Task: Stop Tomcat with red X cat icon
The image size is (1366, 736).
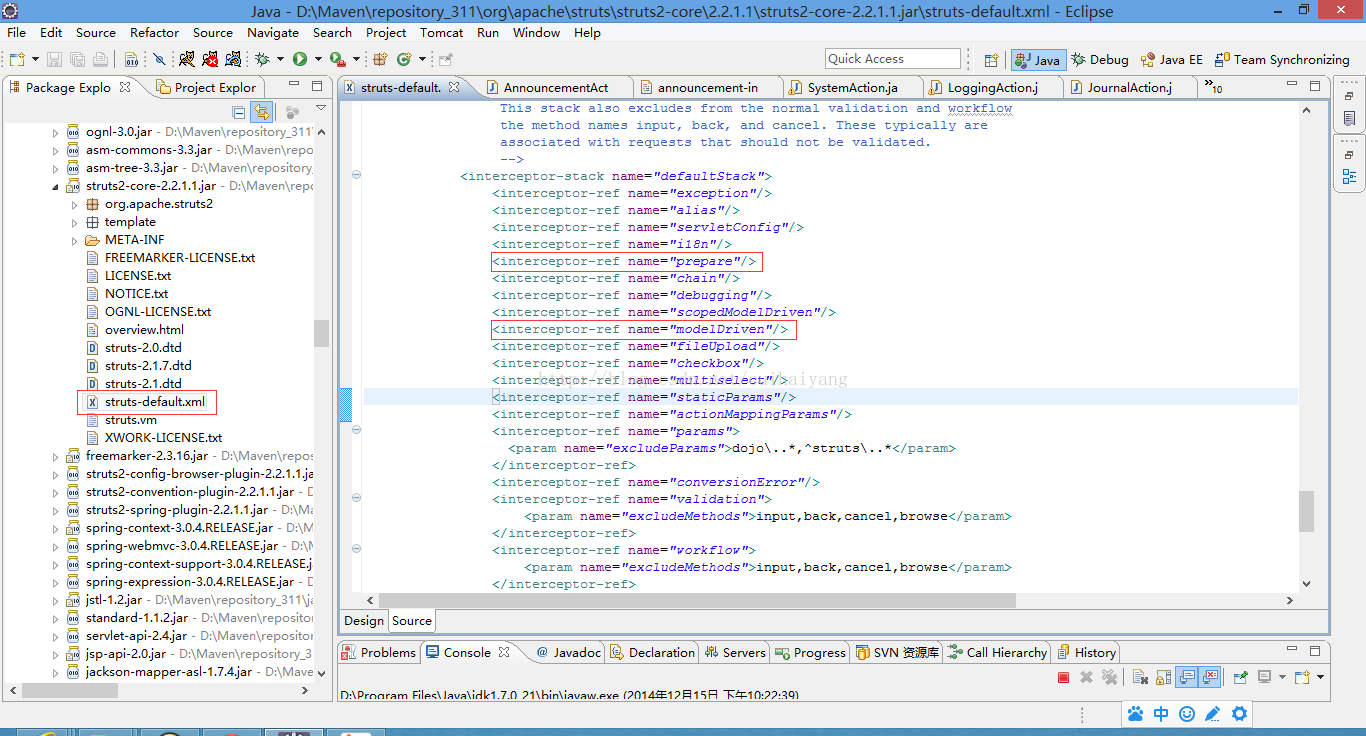Action: click(x=210, y=59)
